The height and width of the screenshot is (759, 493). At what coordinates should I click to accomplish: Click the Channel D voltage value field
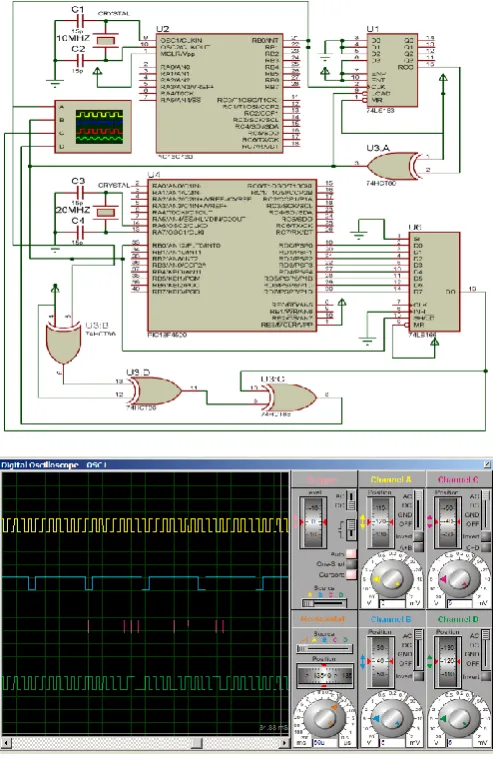tap(459, 743)
